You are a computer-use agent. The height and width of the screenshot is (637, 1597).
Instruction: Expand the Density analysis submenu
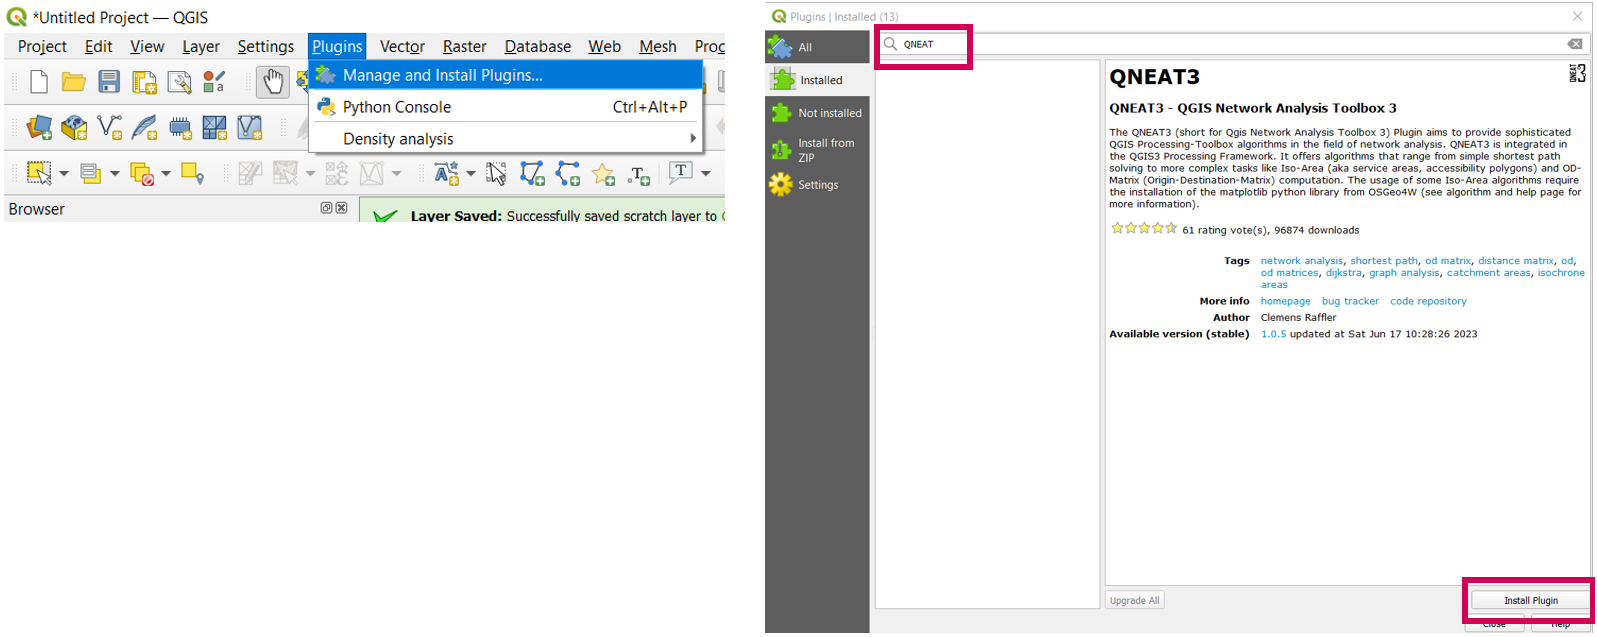pyautogui.click(x=691, y=139)
